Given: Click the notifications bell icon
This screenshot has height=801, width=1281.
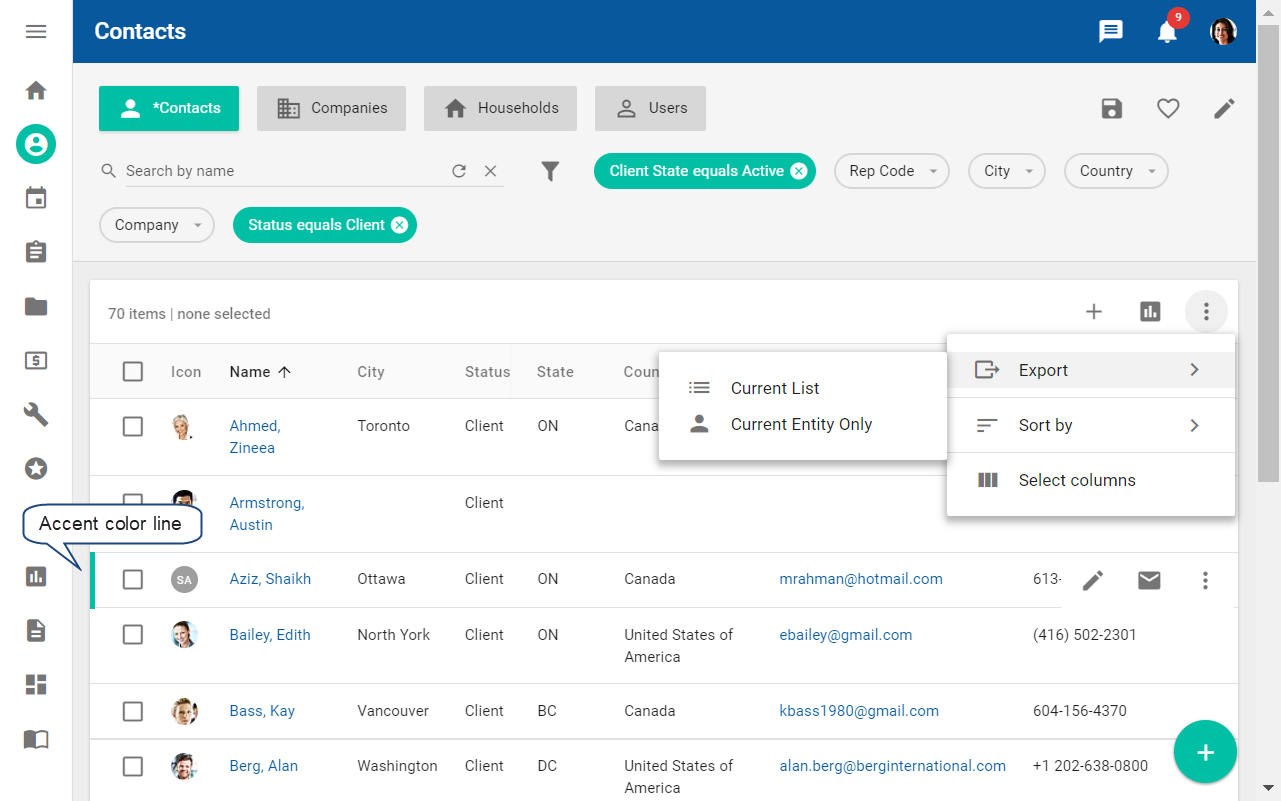Looking at the screenshot, I should tap(1167, 32).
